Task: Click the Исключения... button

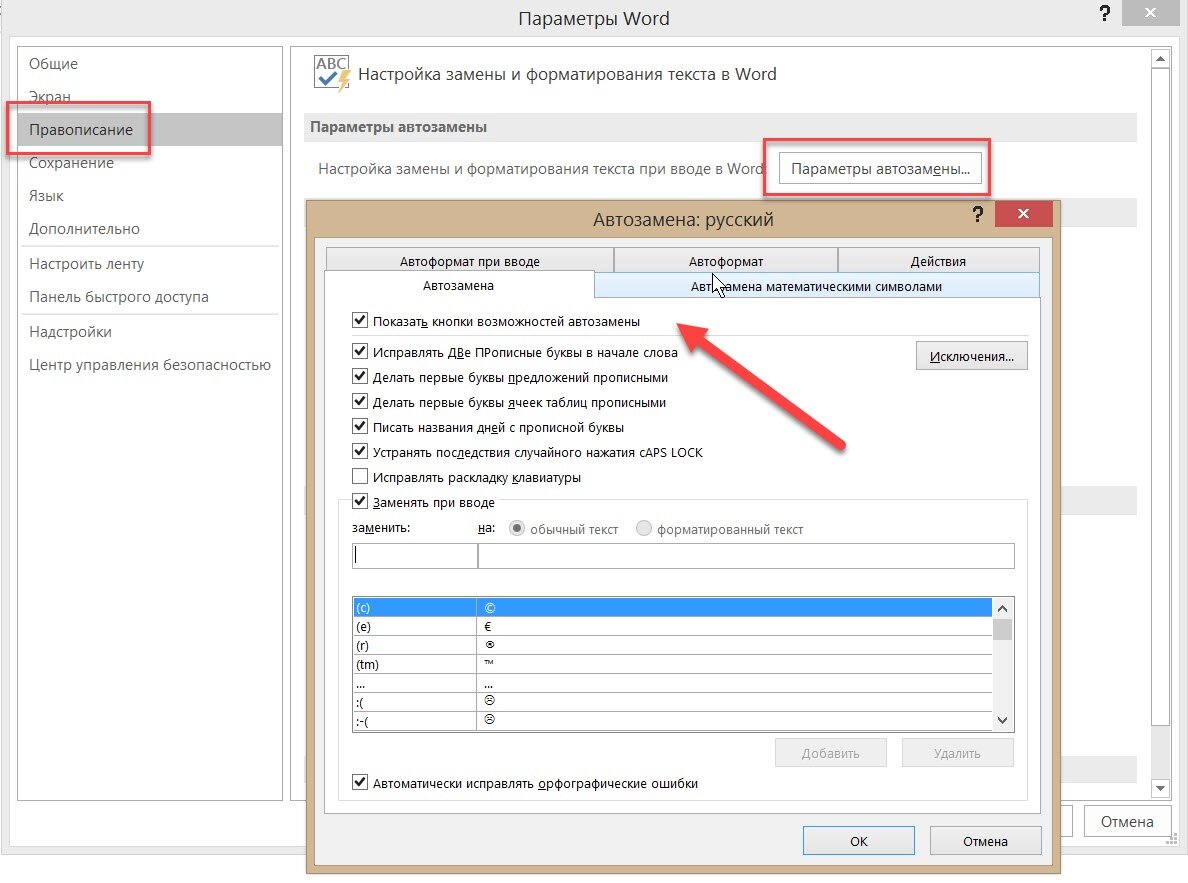Action: 971,355
